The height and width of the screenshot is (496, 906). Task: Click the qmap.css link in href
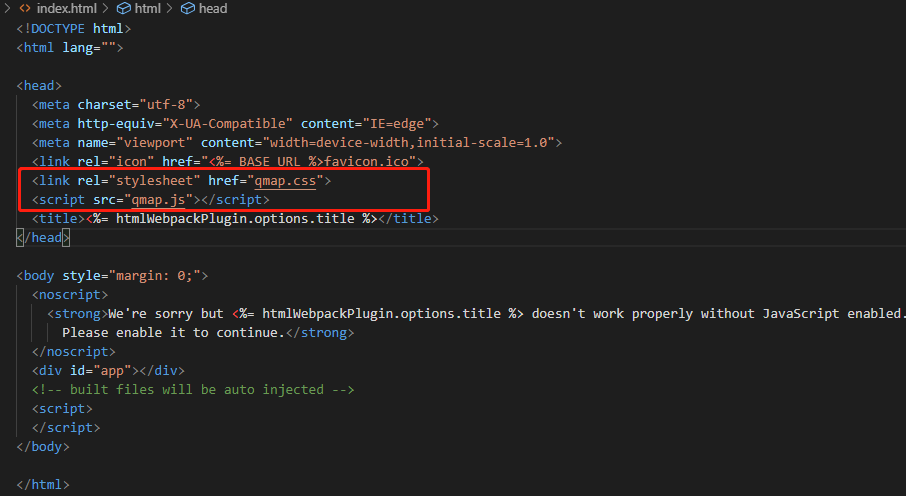pyautogui.click(x=285, y=181)
